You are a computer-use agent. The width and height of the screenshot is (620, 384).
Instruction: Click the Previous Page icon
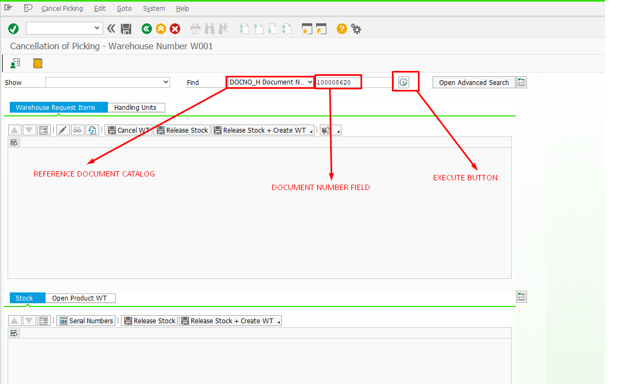pos(259,28)
